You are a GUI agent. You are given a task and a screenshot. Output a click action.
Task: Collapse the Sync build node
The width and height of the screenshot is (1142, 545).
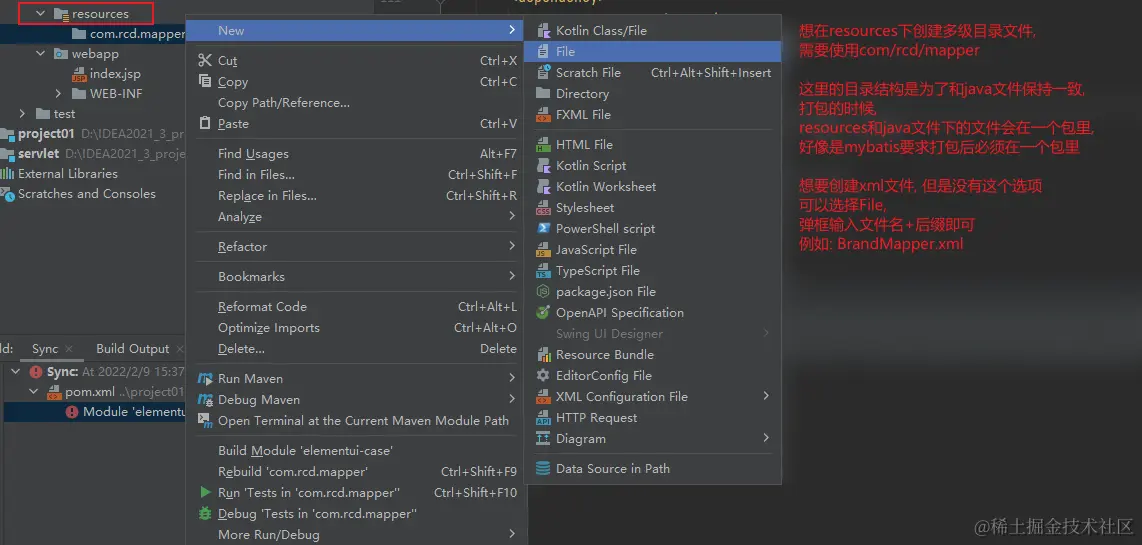(x=16, y=372)
